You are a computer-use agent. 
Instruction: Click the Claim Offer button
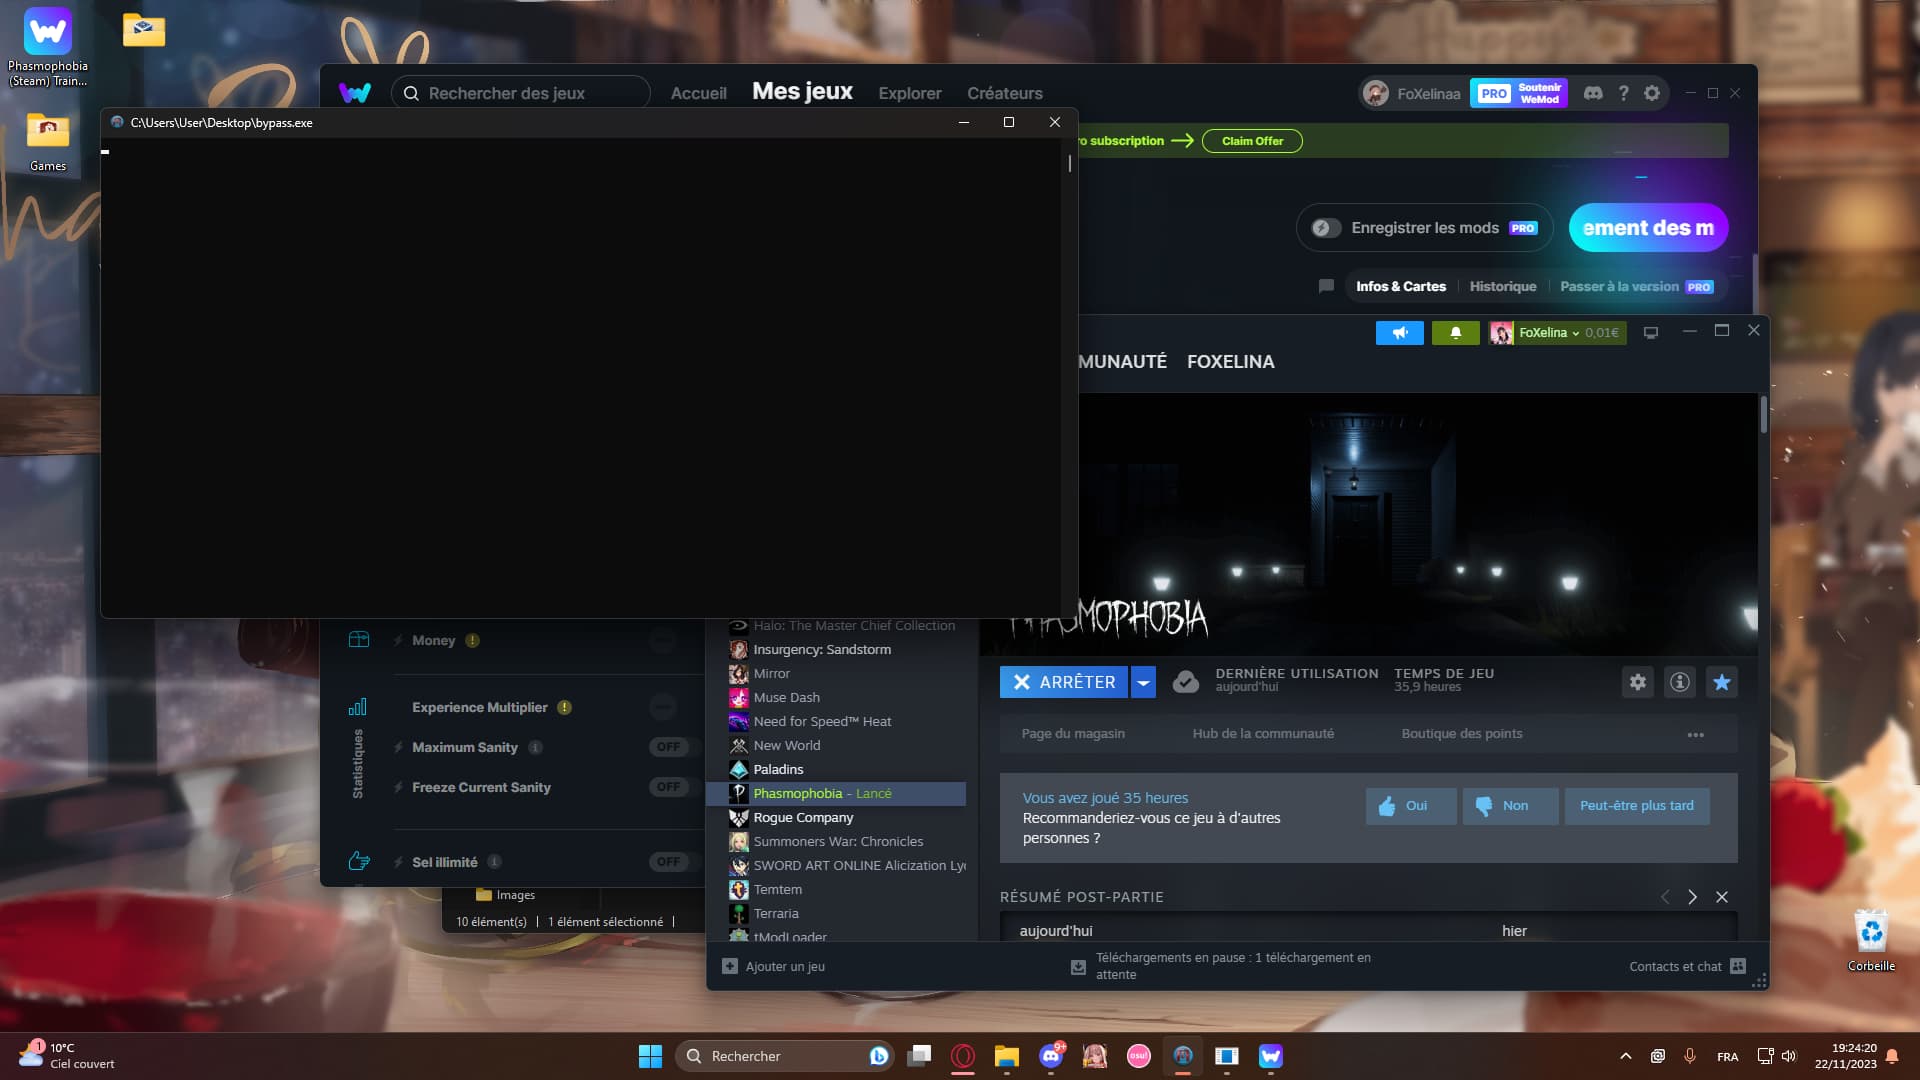pos(1252,141)
